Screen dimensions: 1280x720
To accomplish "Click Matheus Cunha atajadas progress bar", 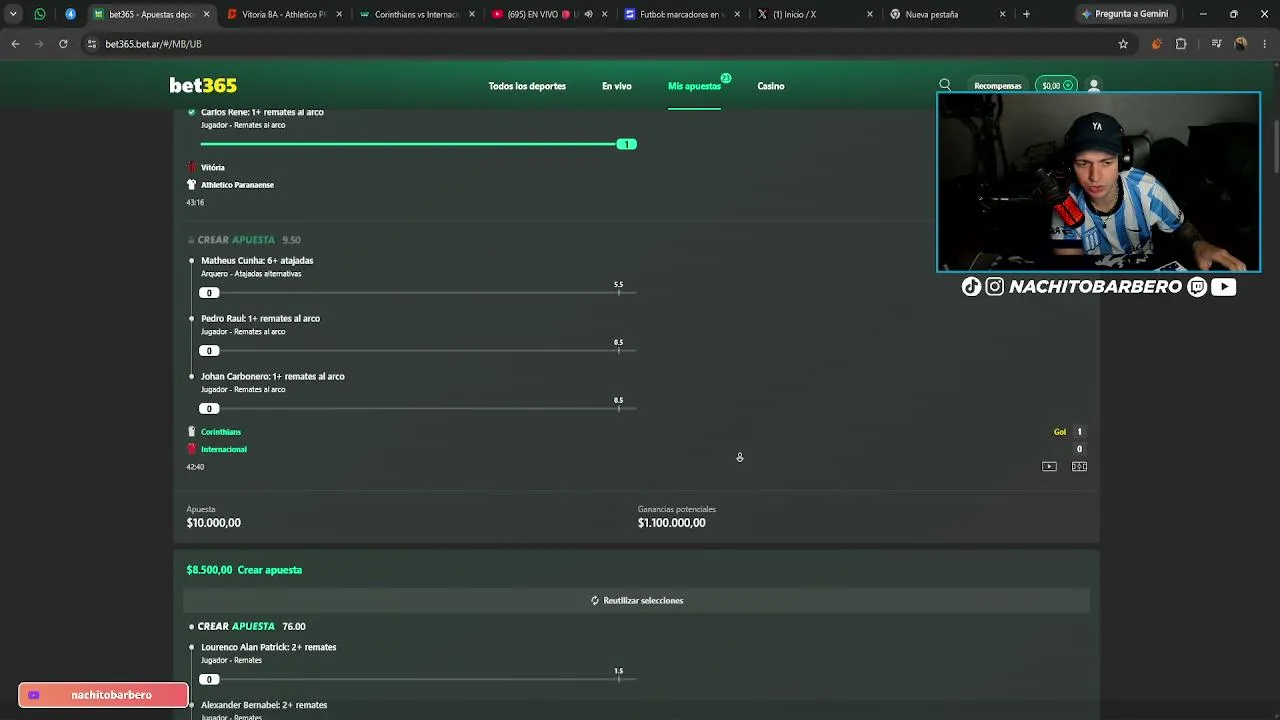I will pyautogui.click(x=418, y=293).
